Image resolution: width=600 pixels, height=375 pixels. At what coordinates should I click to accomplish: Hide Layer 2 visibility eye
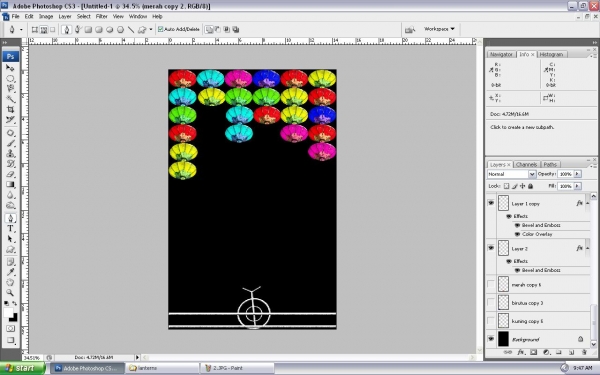pyautogui.click(x=491, y=248)
